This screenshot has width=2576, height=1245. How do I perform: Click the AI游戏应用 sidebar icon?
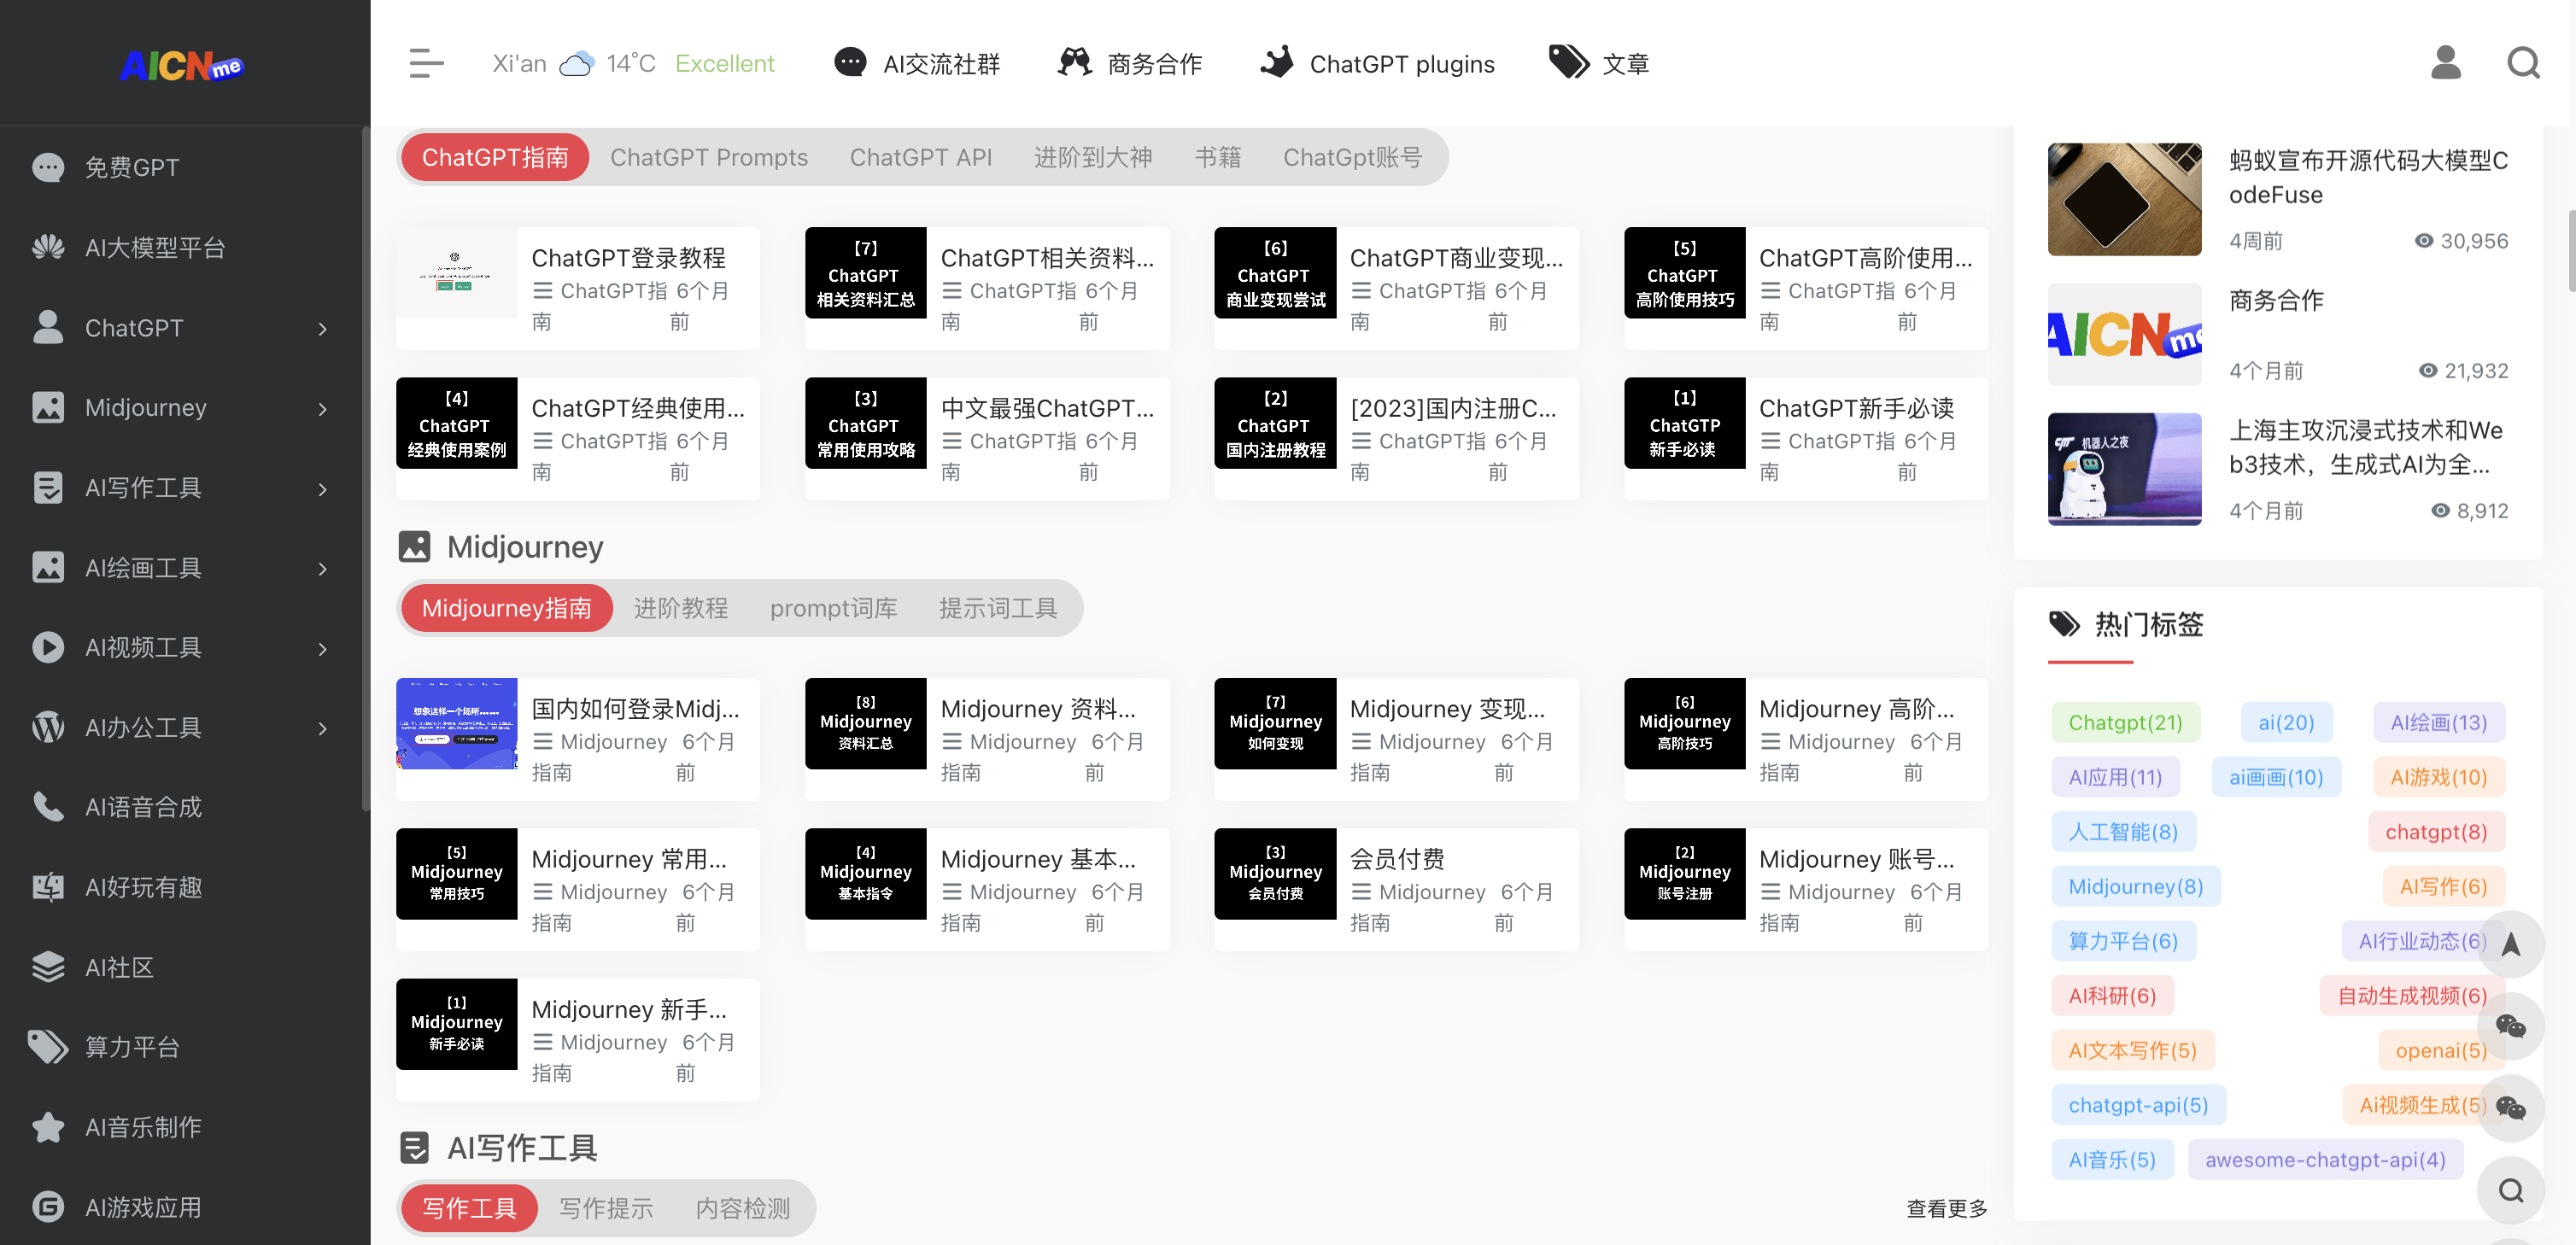tap(48, 1207)
